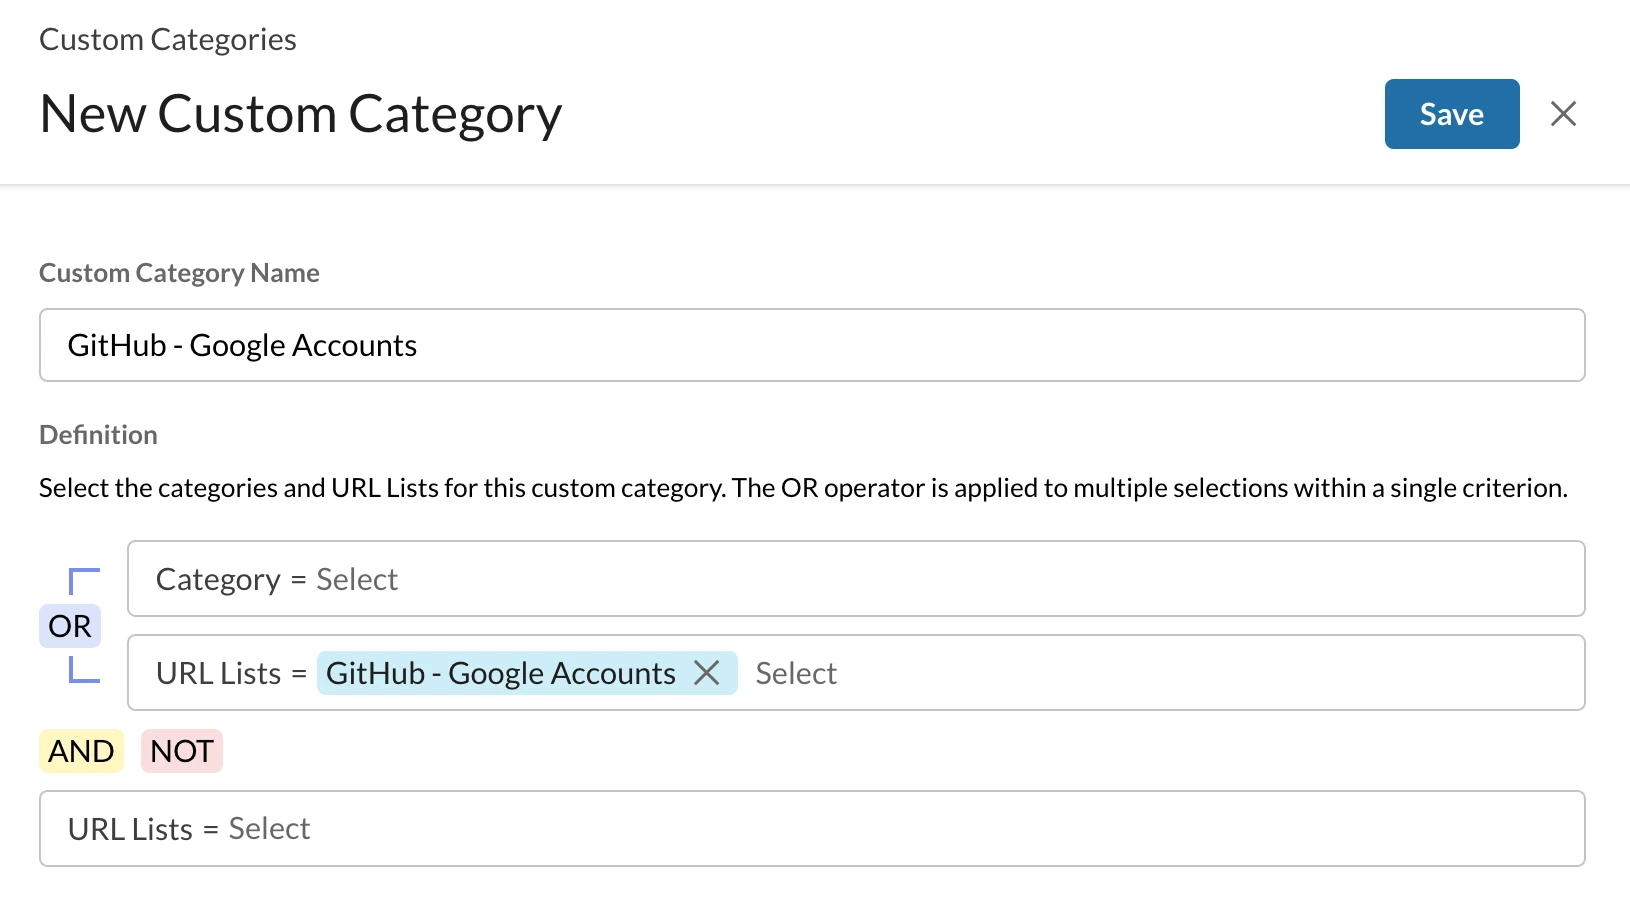Viewport: 1630px width, 918px height.
Task: Open Select next to URL Lists chip
Action: (796, 673)
